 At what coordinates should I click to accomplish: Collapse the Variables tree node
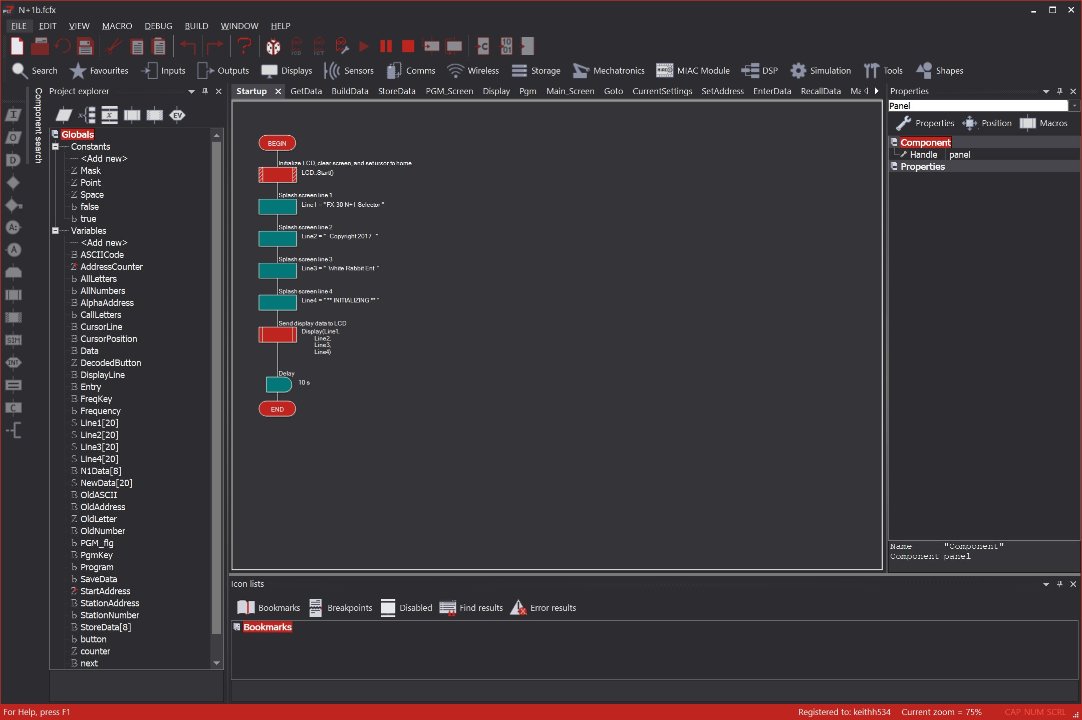[x=55, y=231]
